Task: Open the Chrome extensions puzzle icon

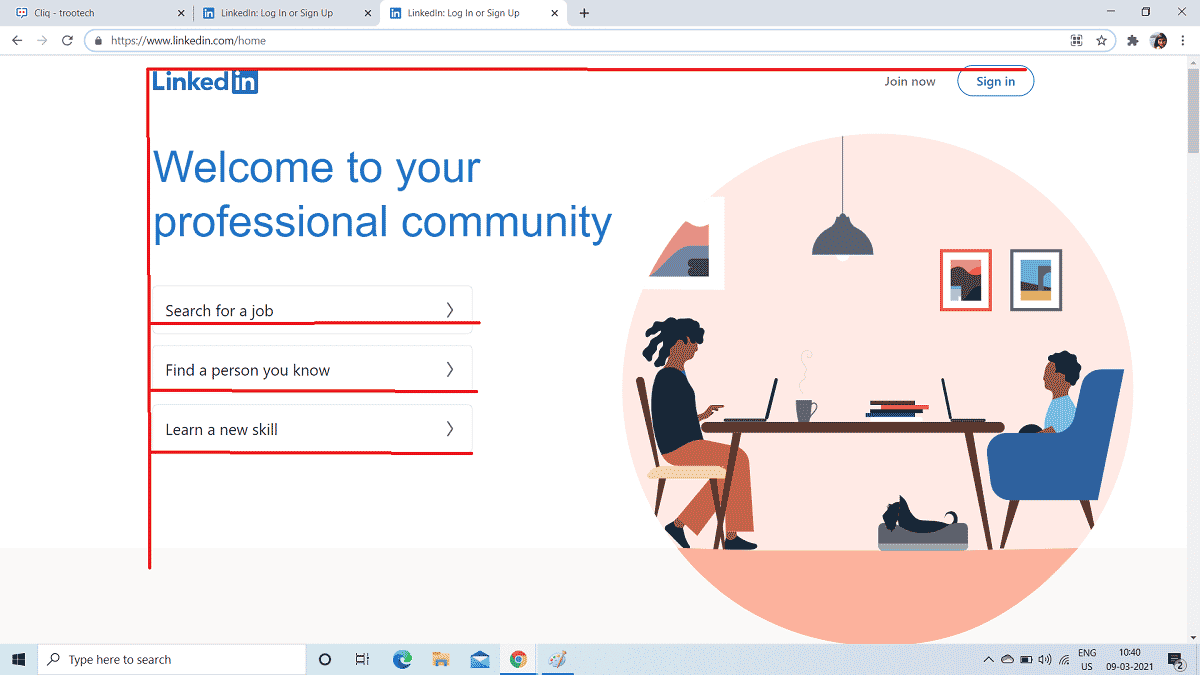Action: [1132, 41]
